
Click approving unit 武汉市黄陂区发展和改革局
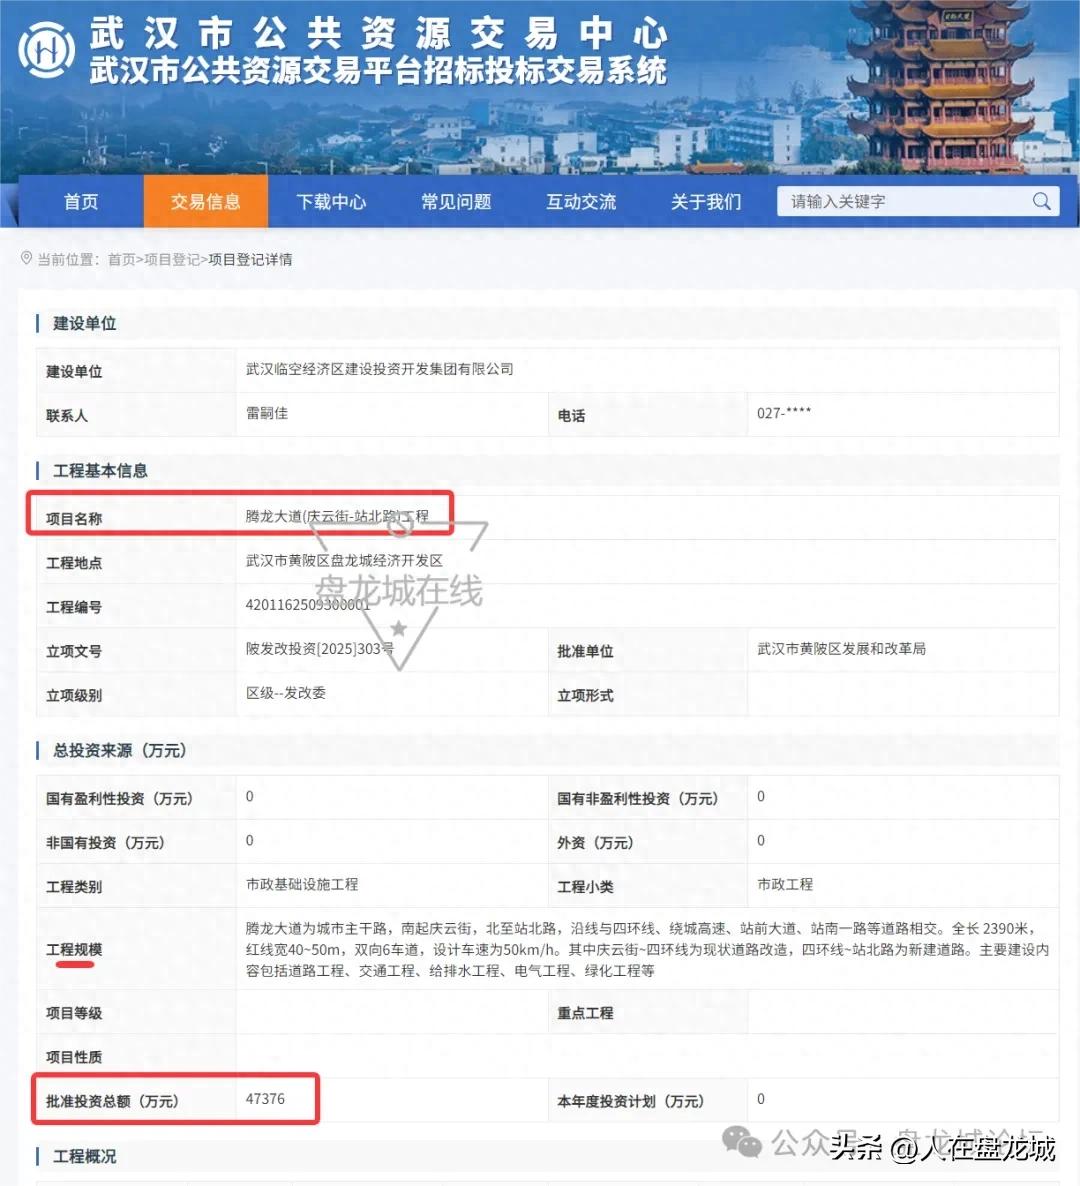tap(841, 648)
